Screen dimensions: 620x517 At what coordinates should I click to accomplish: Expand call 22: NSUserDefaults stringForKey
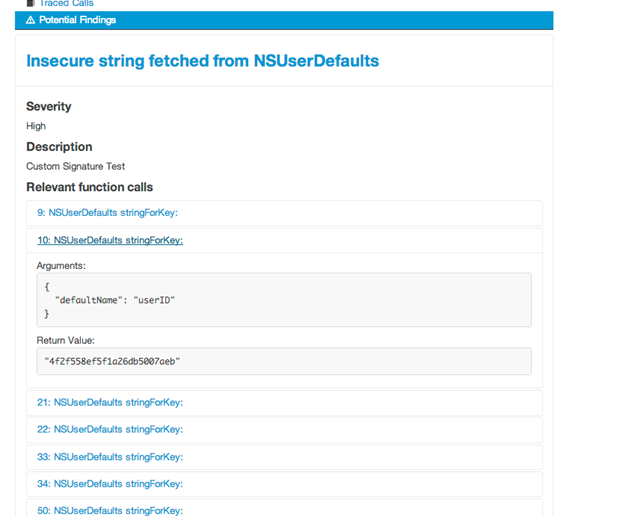tap(110, 429)
